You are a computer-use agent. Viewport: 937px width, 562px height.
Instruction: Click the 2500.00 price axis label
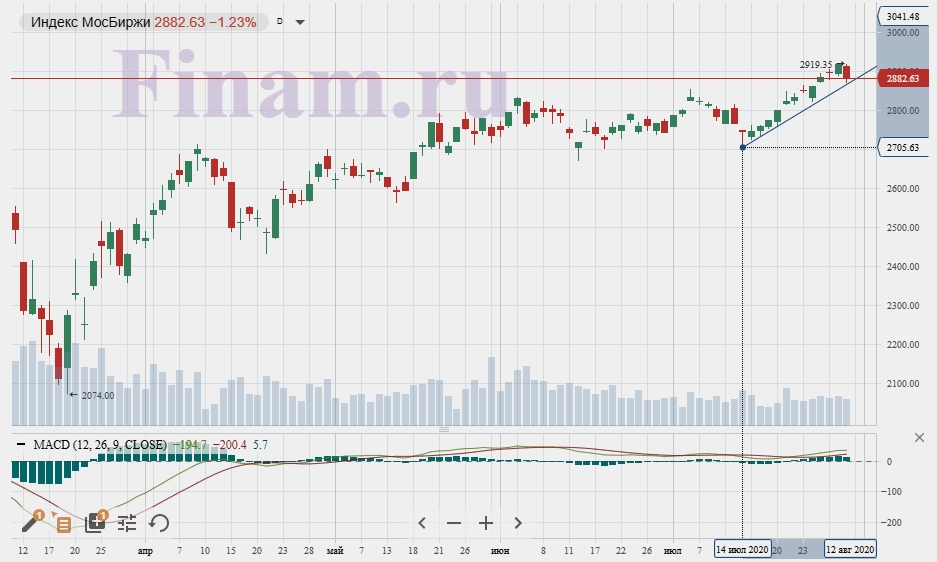[903, 227]
